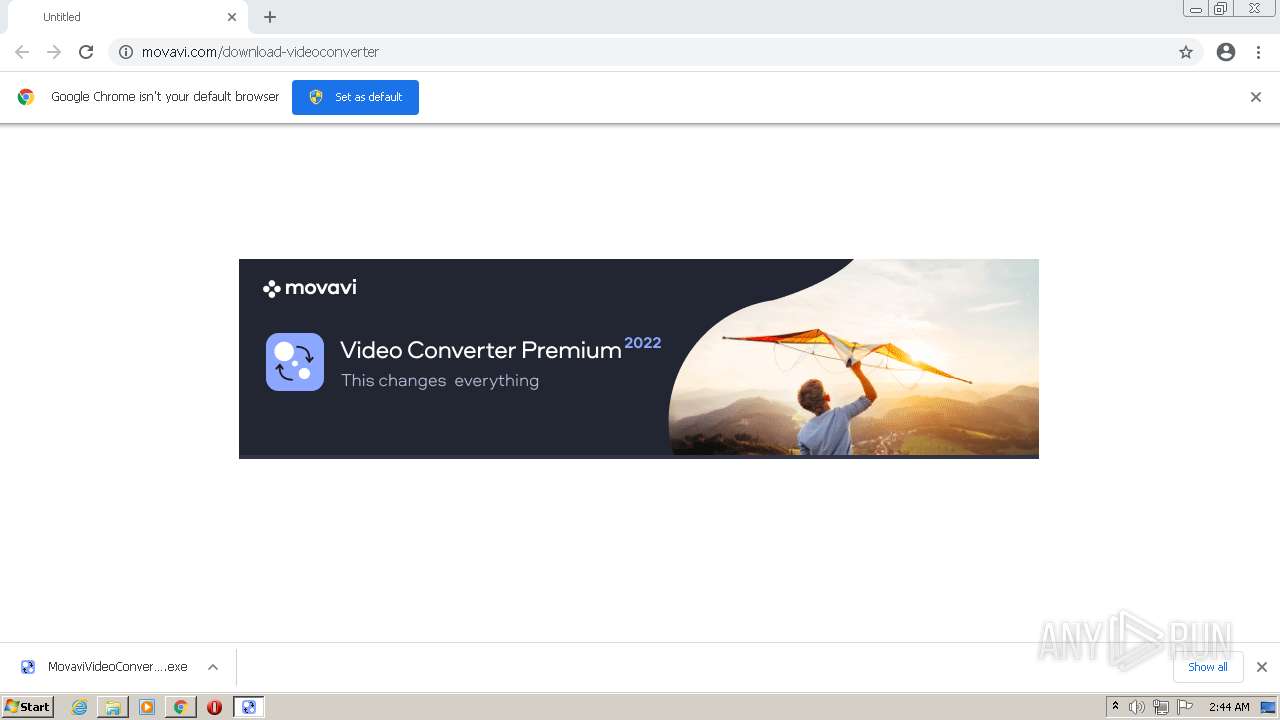
Task: Show all downloads
Action: [1208, 667]
